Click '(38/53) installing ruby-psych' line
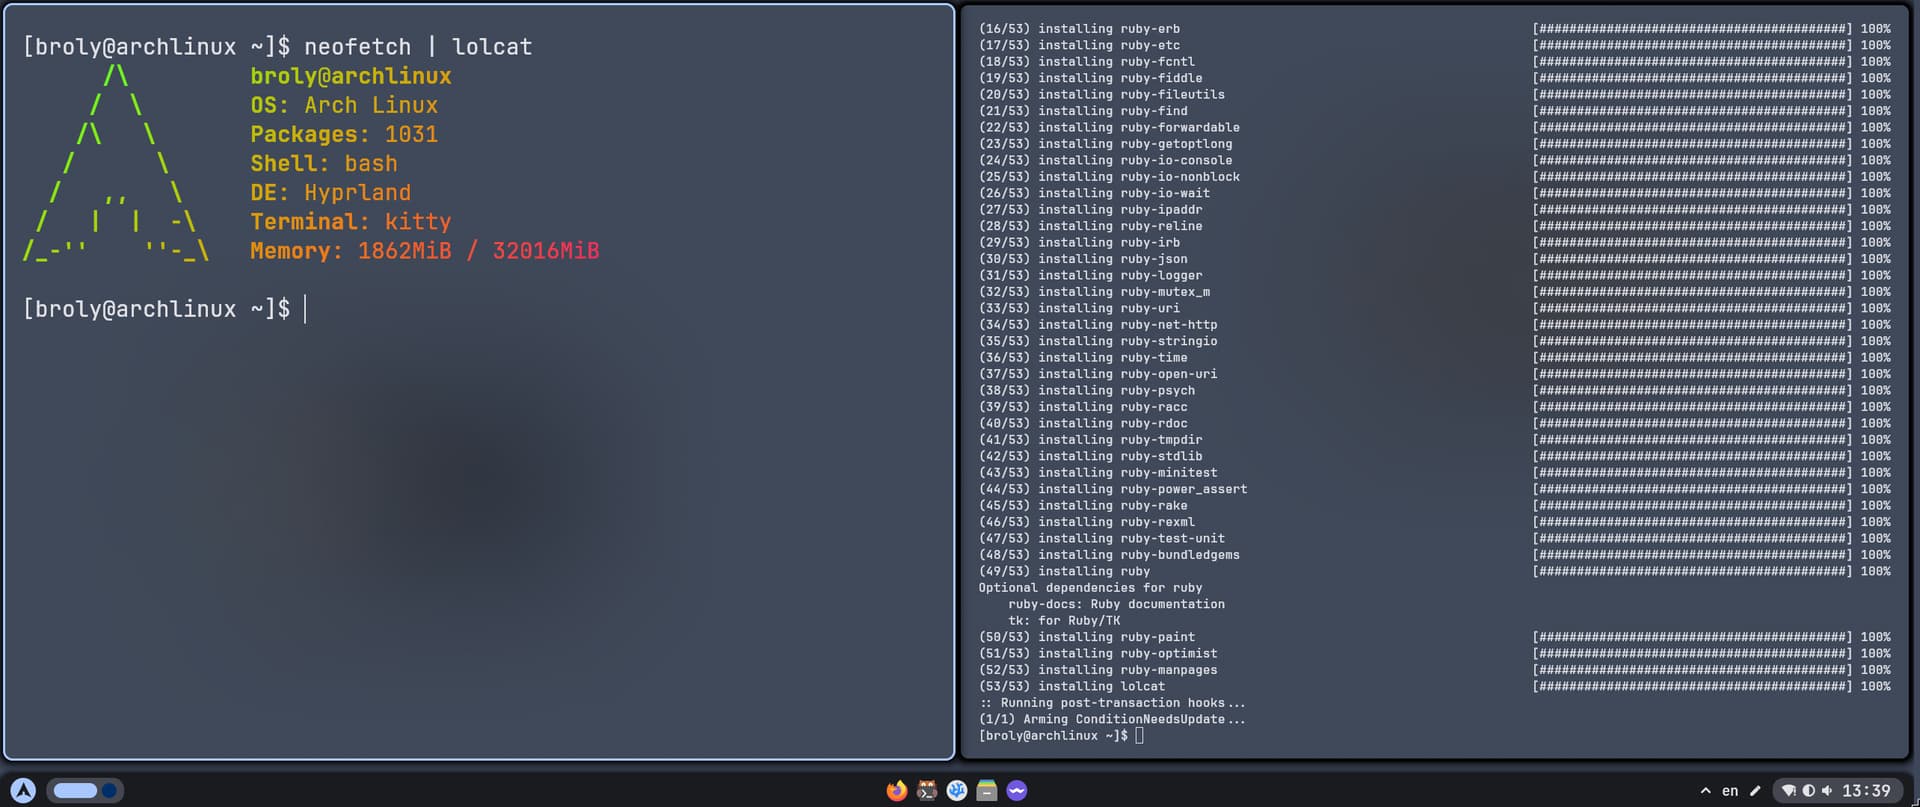Viewport: 1920px width, 807px height. (x=1087, y=391)
